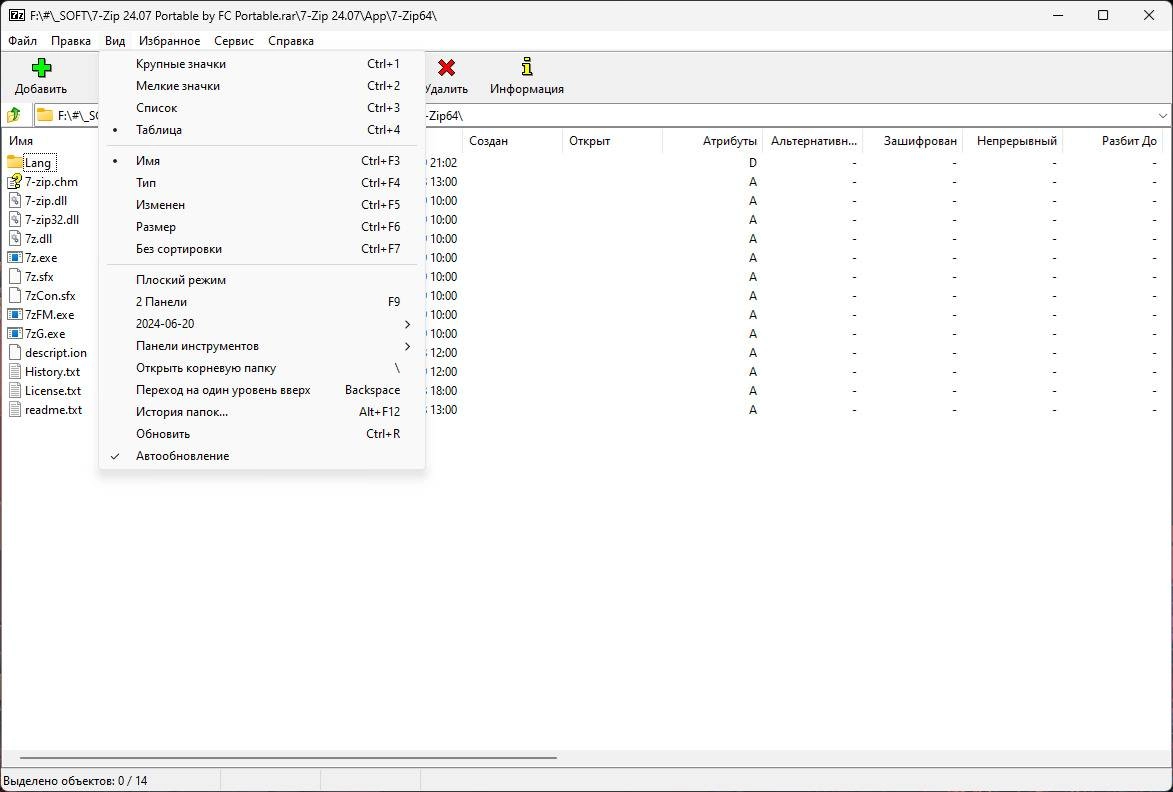Click the Solid (Непрерывный) column header

coord(1012,141)
